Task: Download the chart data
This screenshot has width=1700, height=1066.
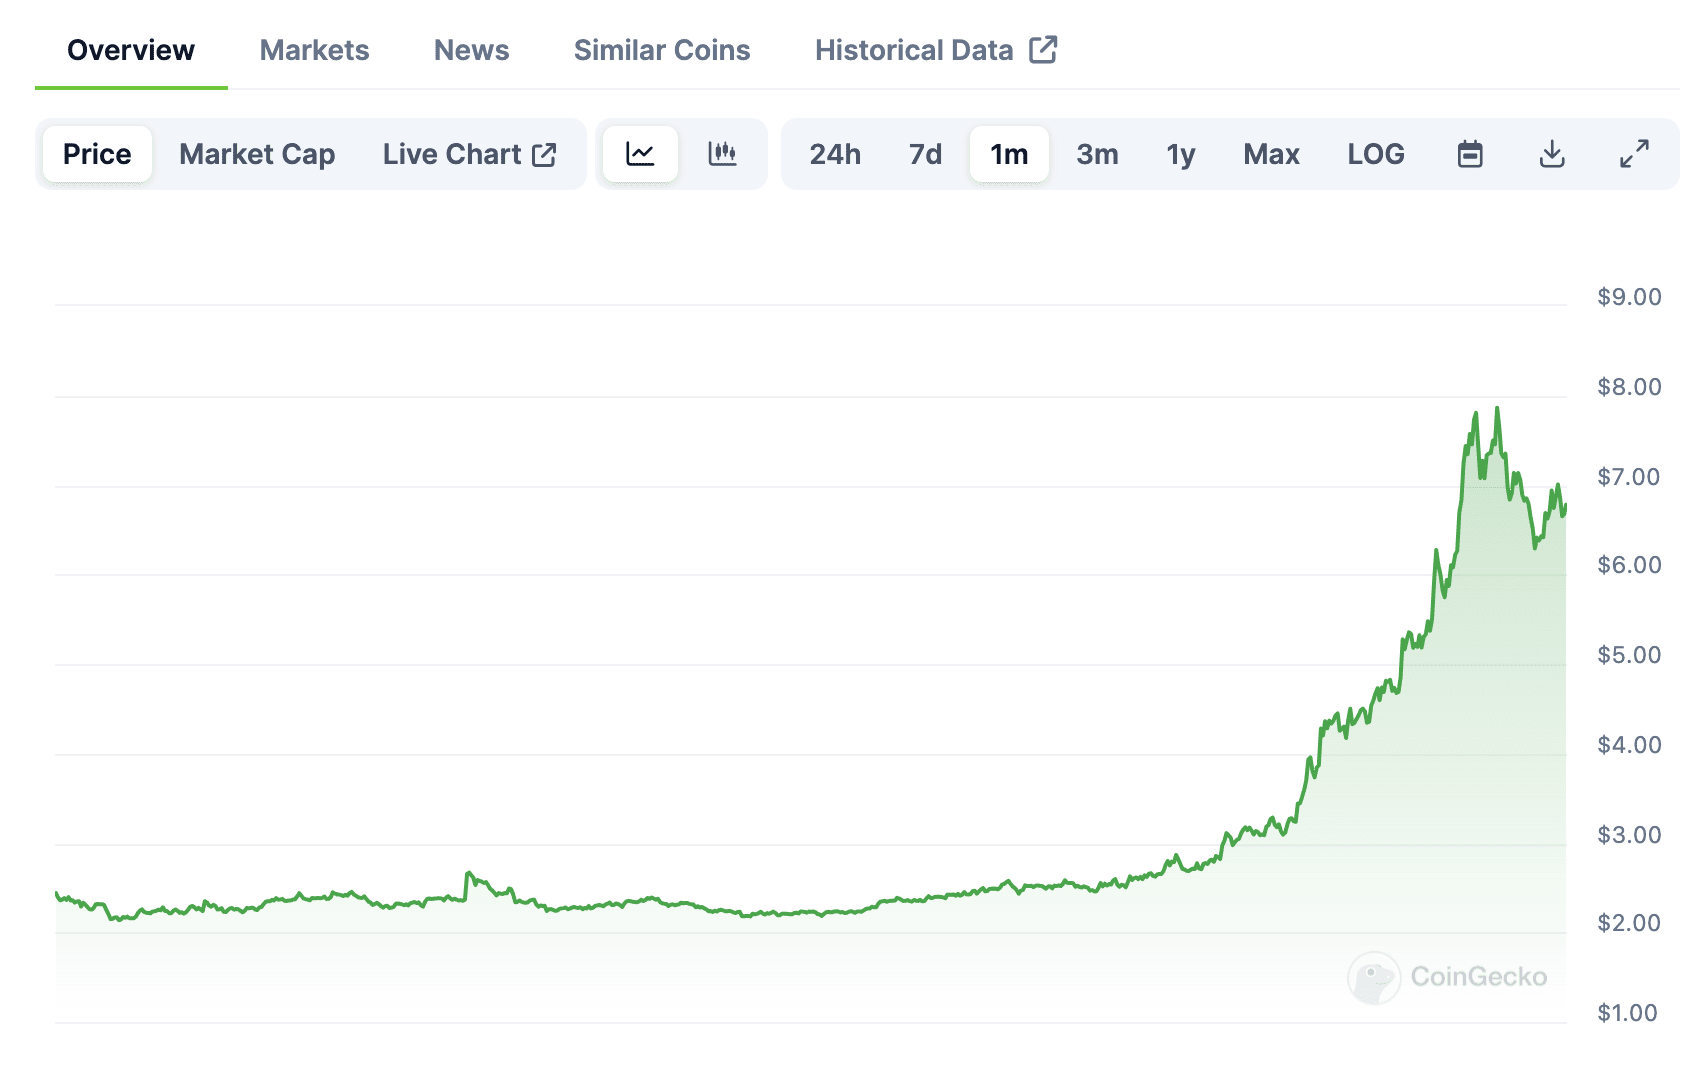Action: 1552,154
